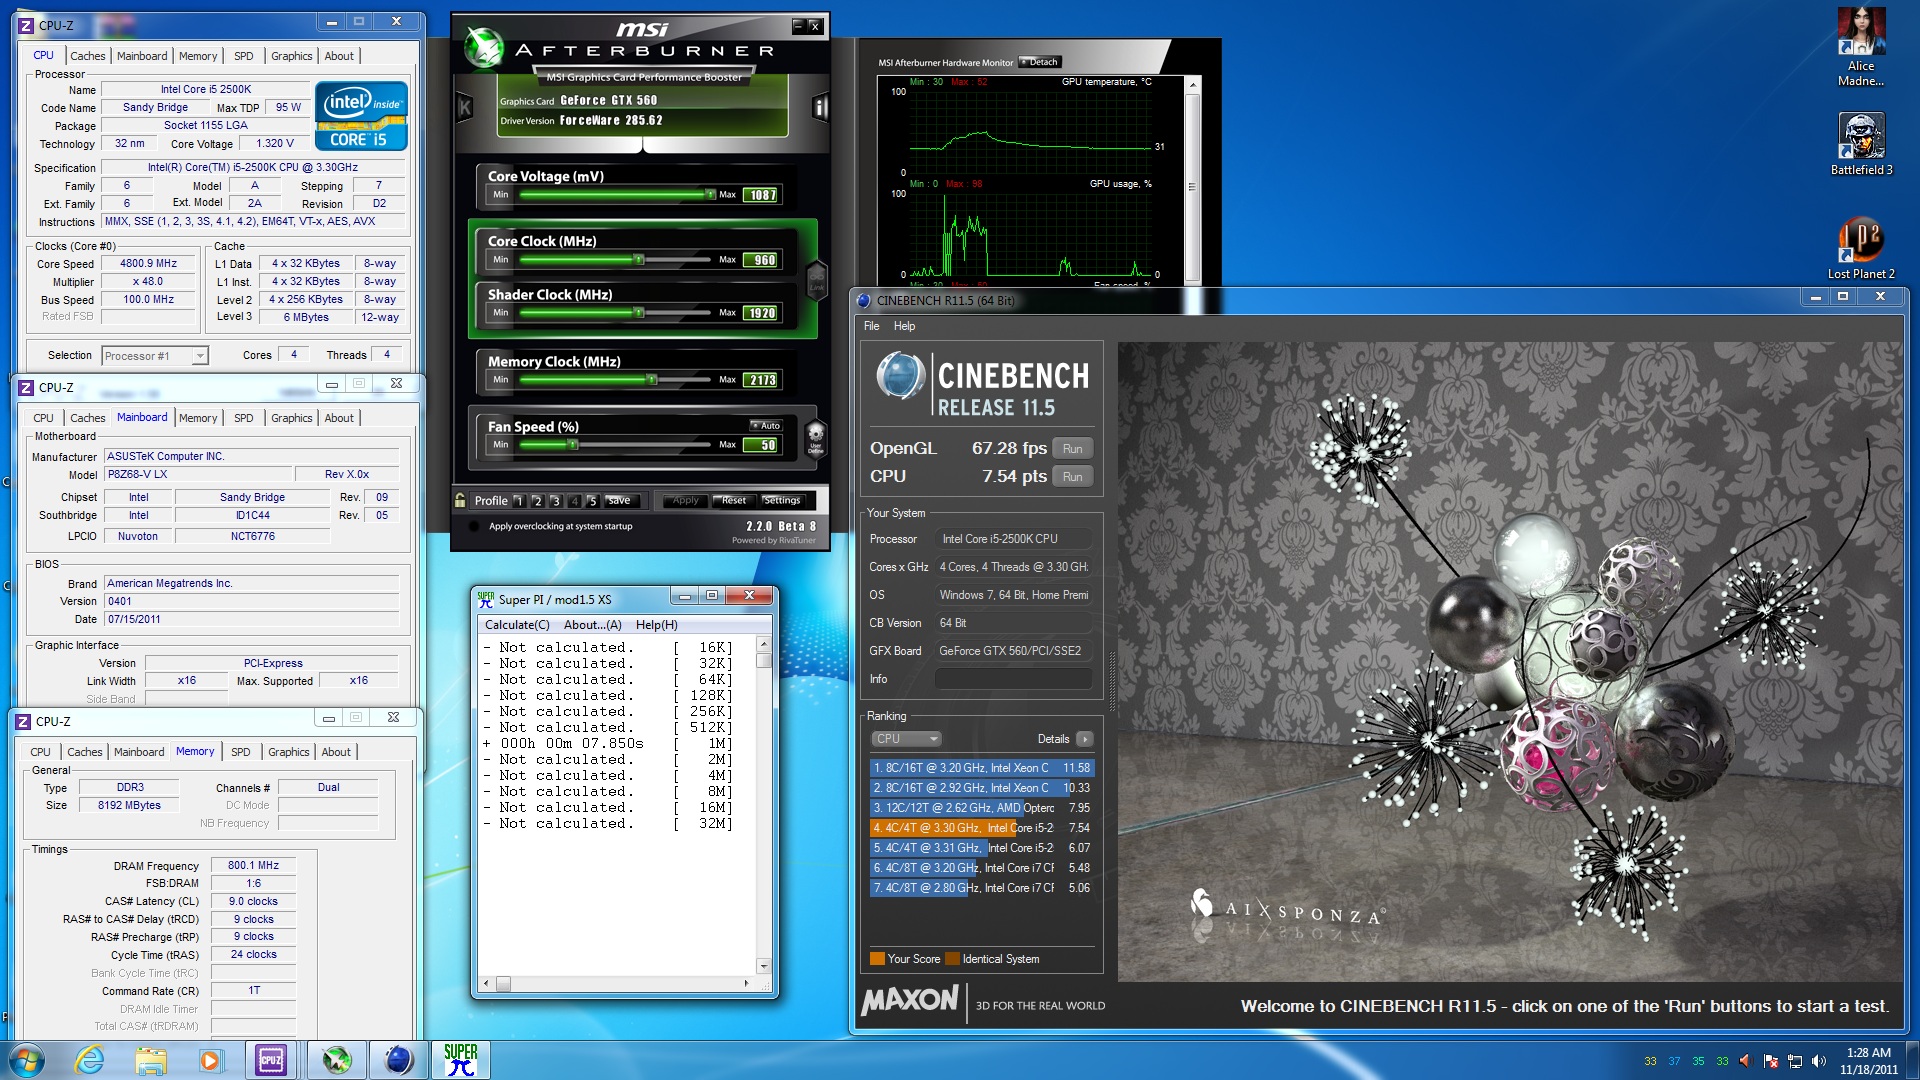The height and width of the screenshot is (1080, 1920).
Task: Click the MSI Afterburner taskbar icon
Action: [x=336, y=1060]
